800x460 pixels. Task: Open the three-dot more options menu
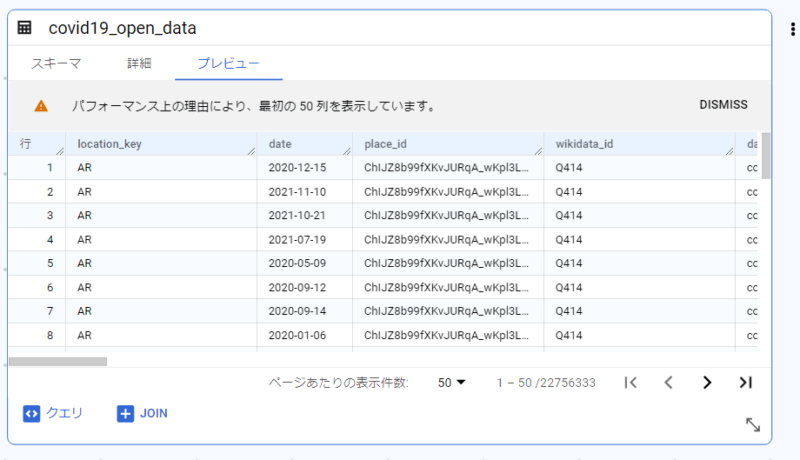pyautogui.click(x=792, y=29)
